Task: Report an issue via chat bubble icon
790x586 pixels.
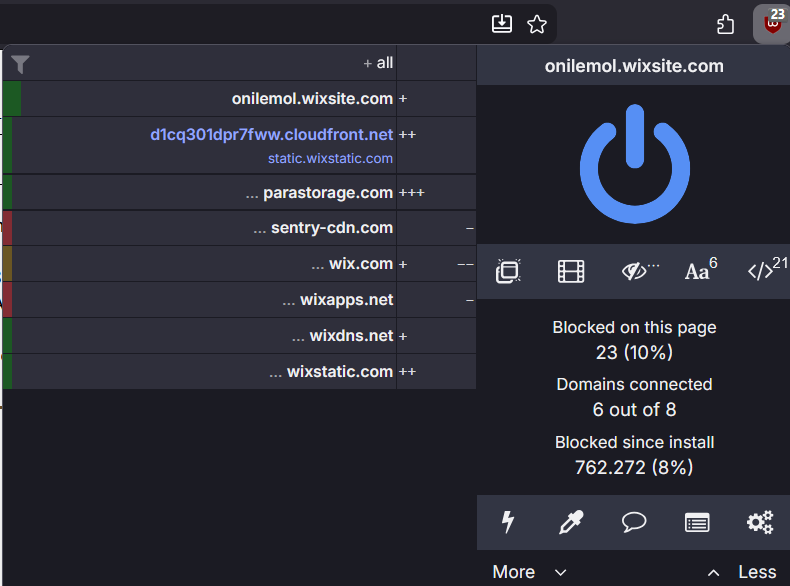Action: (x=634, y=522)
